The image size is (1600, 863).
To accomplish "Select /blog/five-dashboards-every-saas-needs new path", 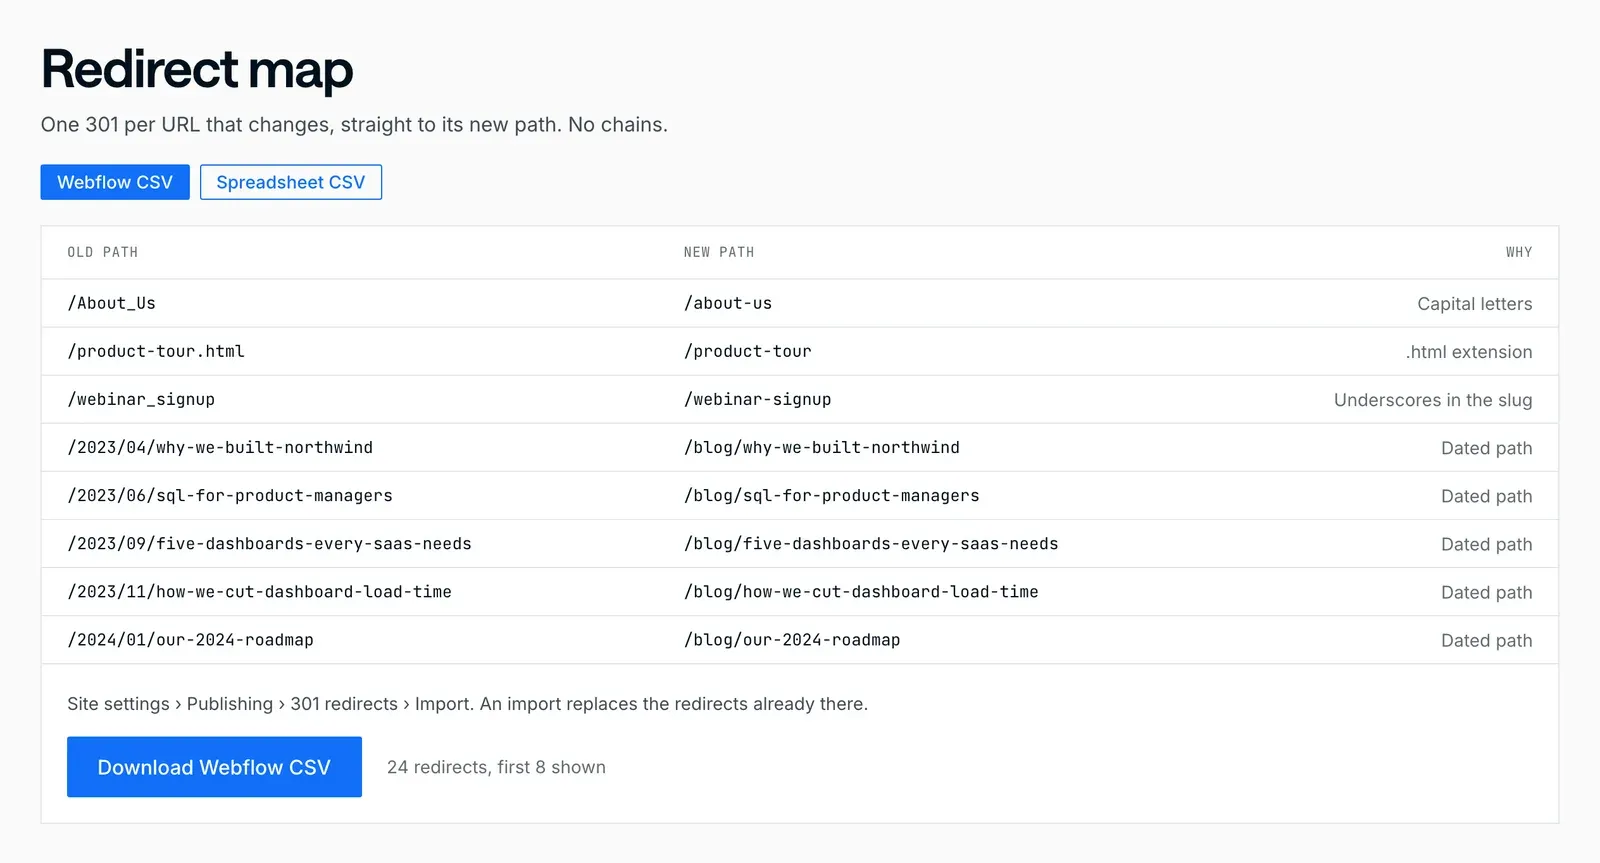I will 871,543.
